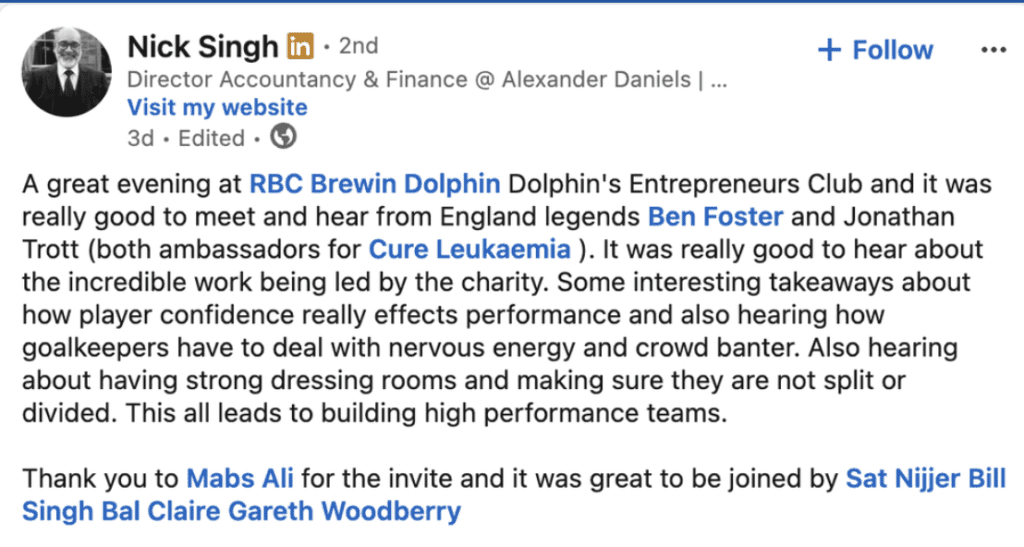Open Mabs Ali's tagged profile
The height and width of the screenshot is (547, 1024).
coord(239,478)
